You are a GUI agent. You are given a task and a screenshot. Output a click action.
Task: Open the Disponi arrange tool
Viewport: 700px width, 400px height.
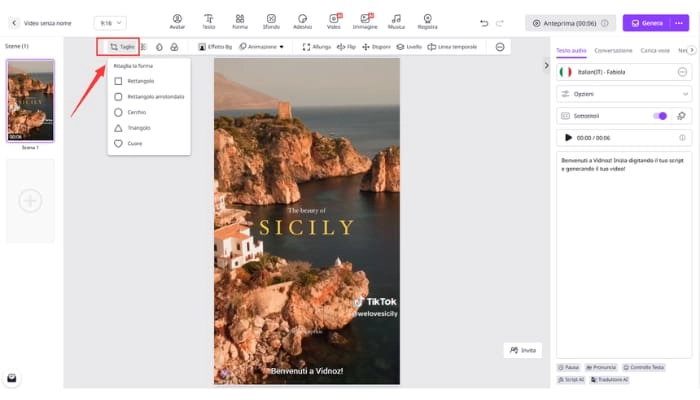click(376, 47)
